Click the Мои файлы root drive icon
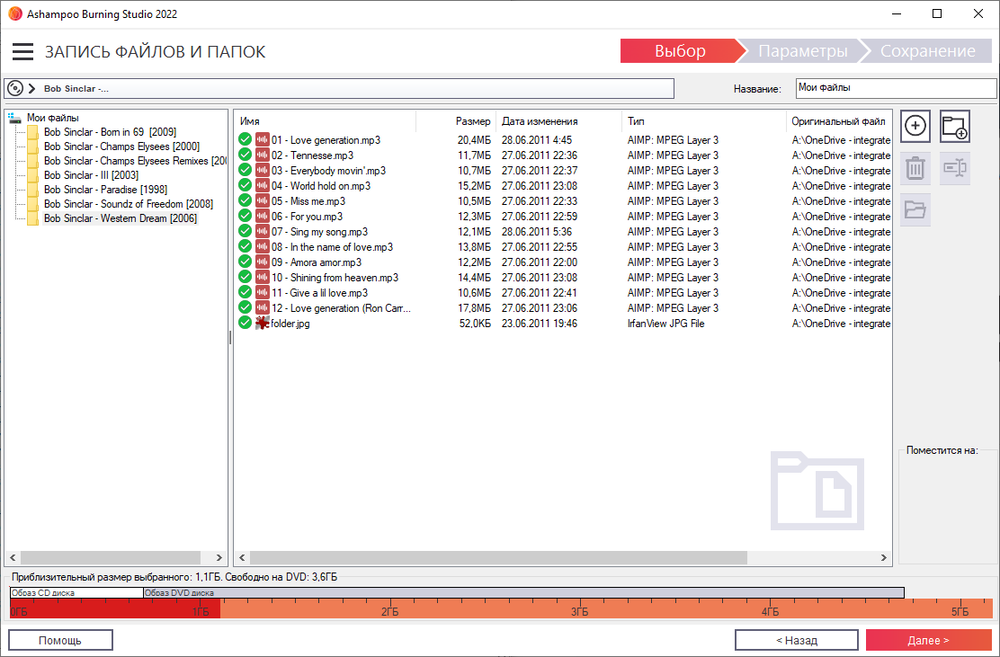Screen dimensions: 1000x657 (x=15, y=117)
